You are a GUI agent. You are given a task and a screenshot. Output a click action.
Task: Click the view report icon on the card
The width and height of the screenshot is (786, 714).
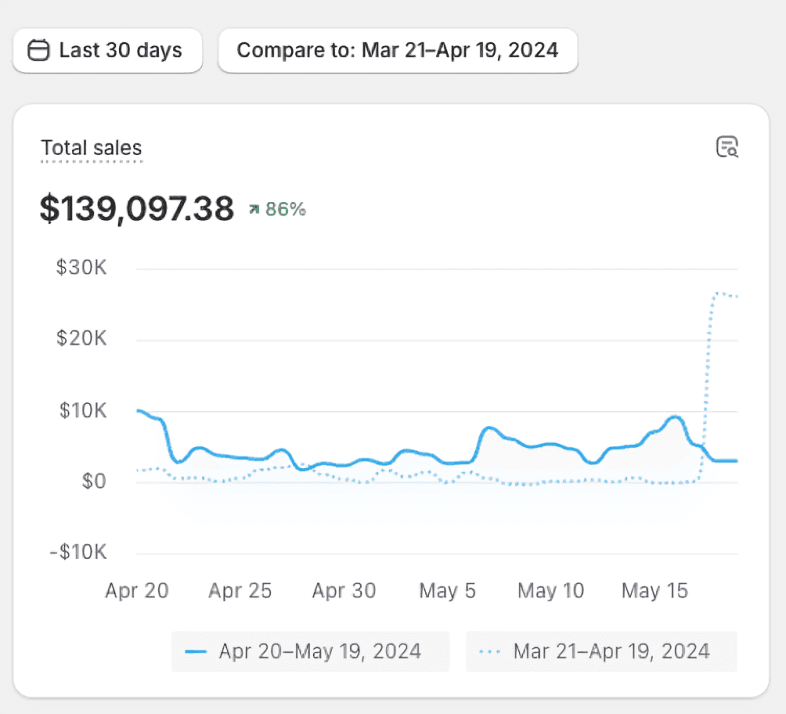pyautogui.click(x=727, y=148)
